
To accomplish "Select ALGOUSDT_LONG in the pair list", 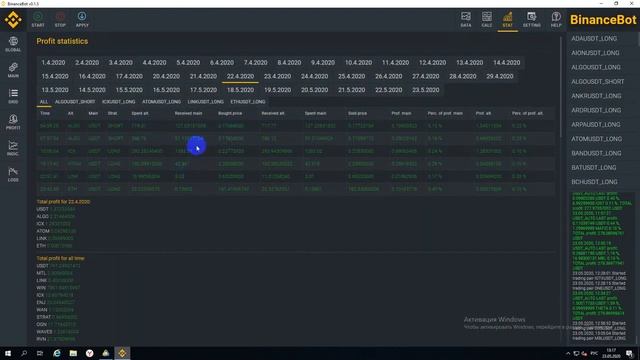I will (x=596, y=67).
